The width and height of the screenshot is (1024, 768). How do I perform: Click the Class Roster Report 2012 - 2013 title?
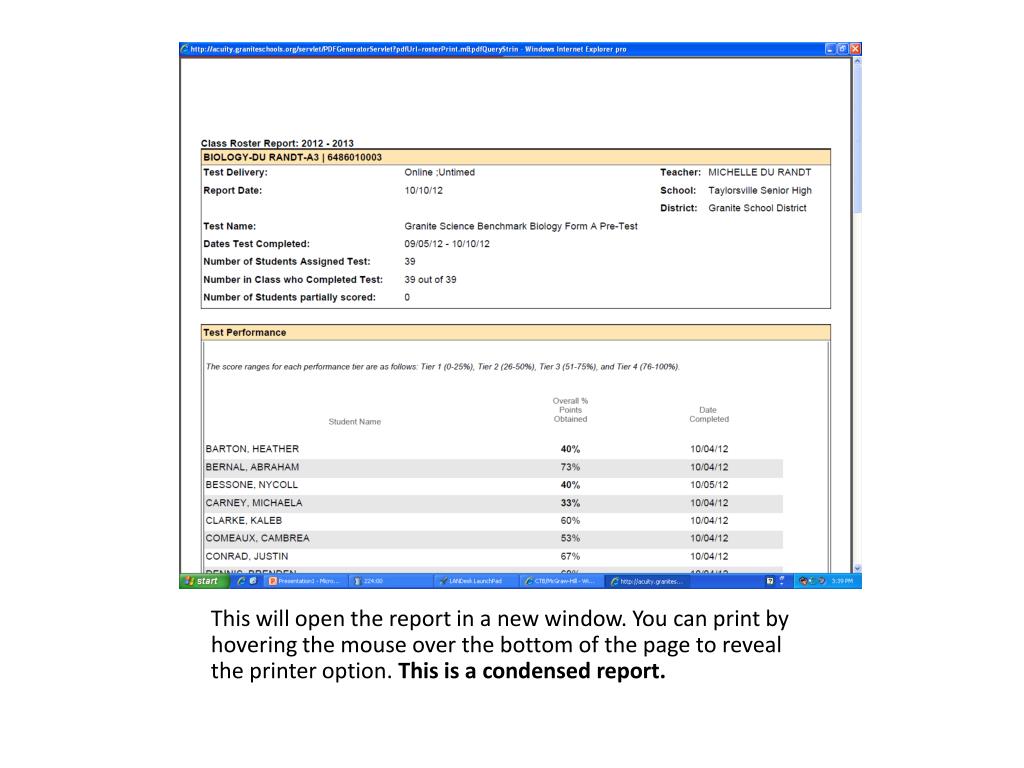(277, 143)
